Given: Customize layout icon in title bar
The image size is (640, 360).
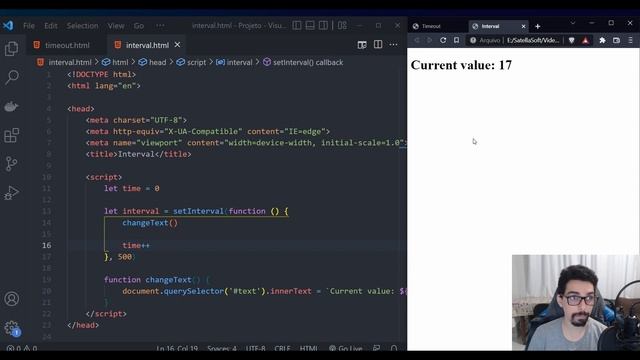Looking at the screenshot, I should (342, 25).
